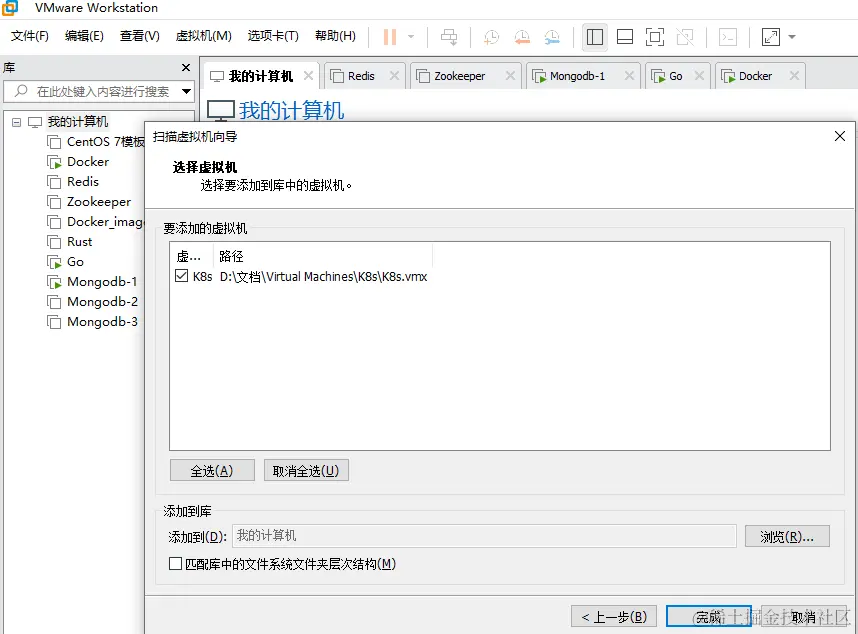
Task: Click the send Ctrl+Alt+Del toolbar icon
Action: pos(449,37)
